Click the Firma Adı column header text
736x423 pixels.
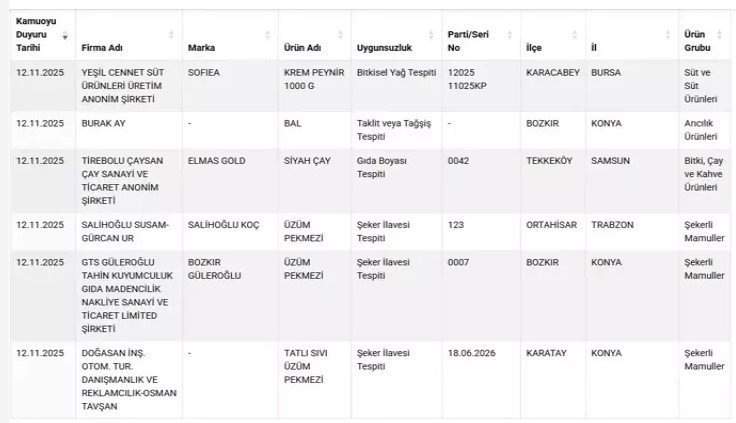[x=104, y=48]
